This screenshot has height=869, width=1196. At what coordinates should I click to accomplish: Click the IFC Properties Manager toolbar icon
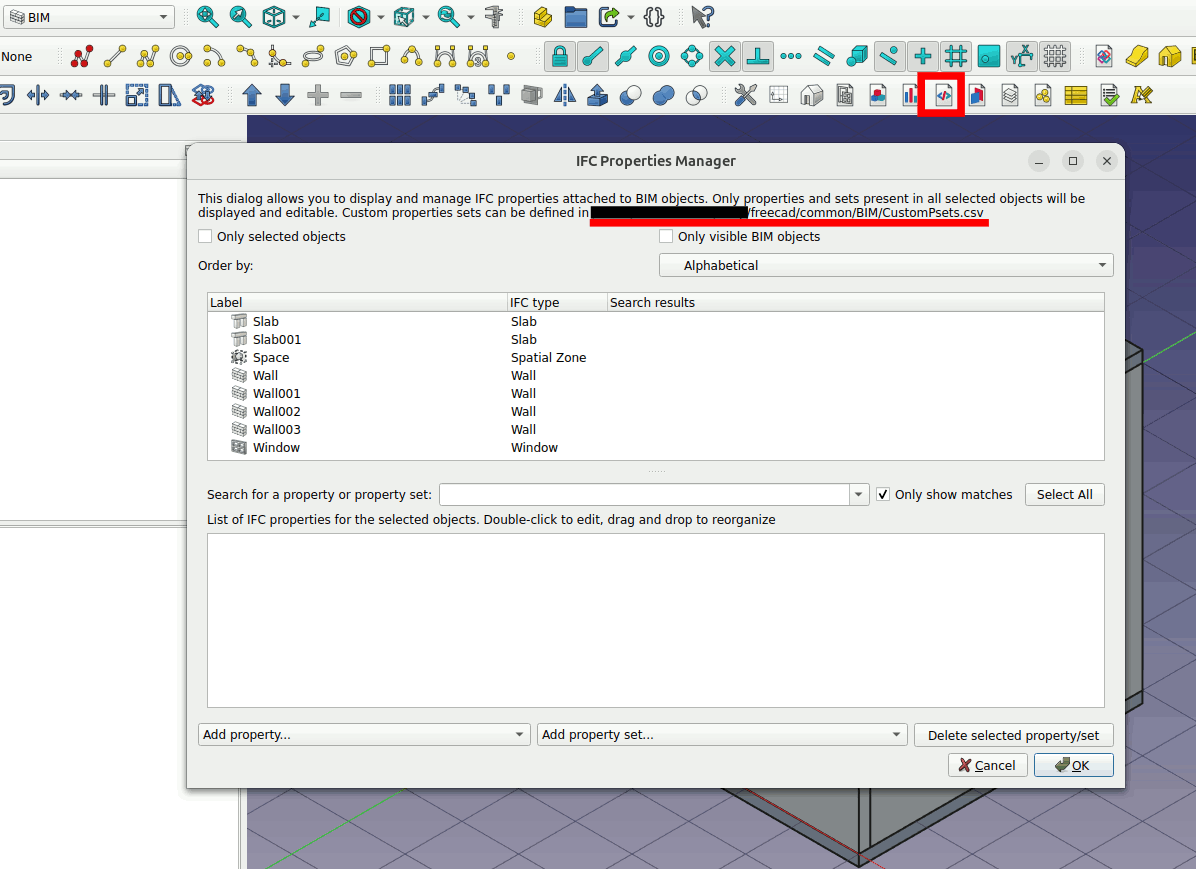(942, 95)
